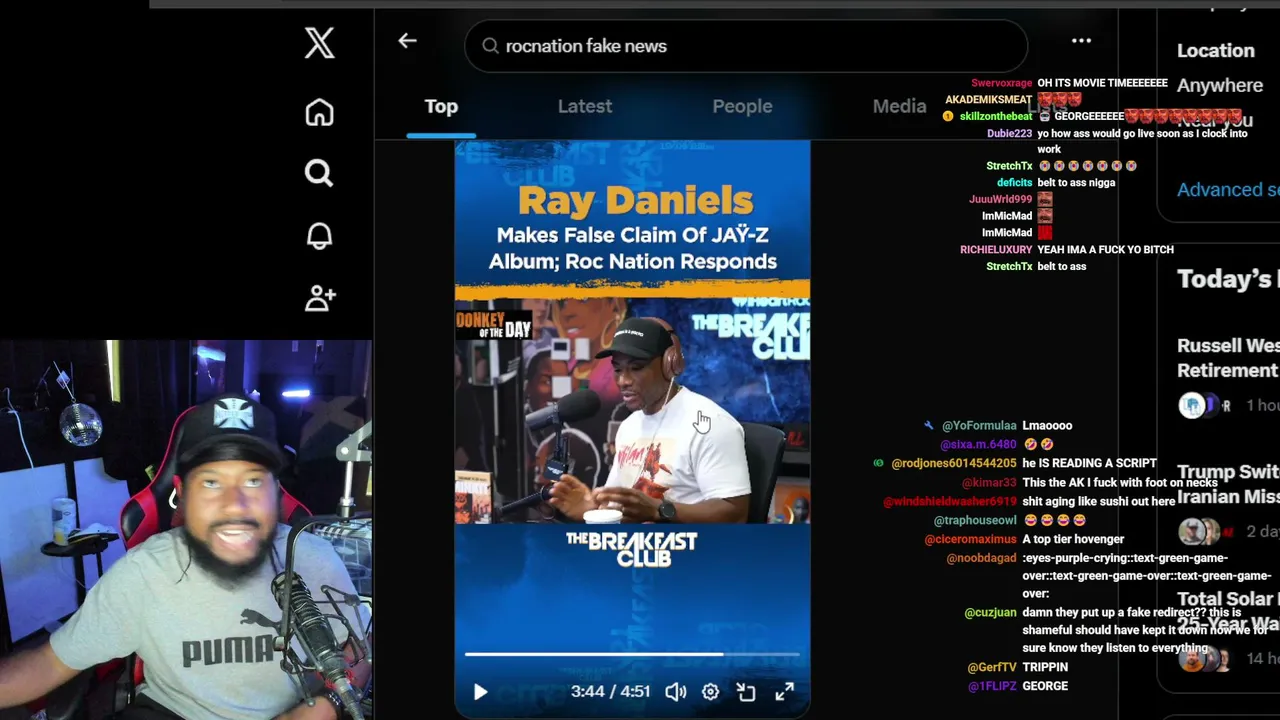
Task: Go to the Home feed icon
Action: [320, 112]
